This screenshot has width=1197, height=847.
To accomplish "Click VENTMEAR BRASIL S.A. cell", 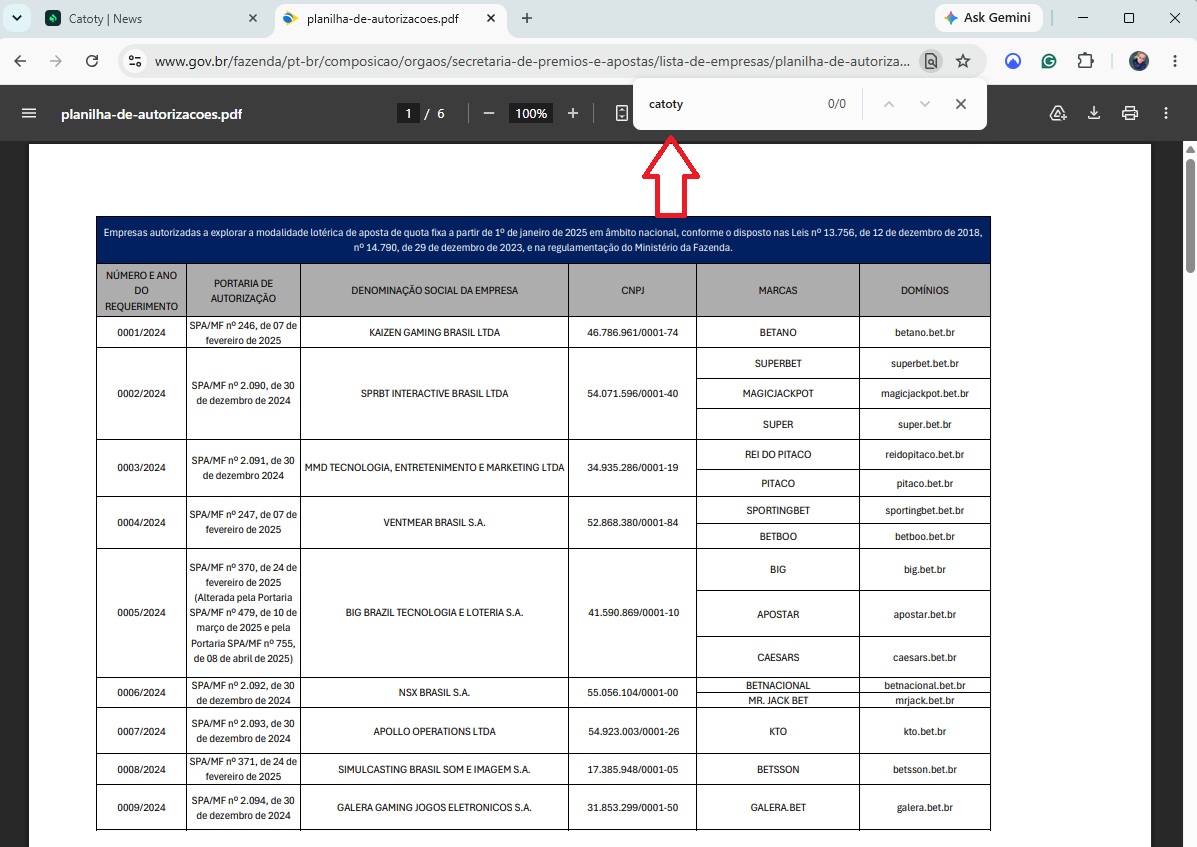I will click(x=434, y=523).
